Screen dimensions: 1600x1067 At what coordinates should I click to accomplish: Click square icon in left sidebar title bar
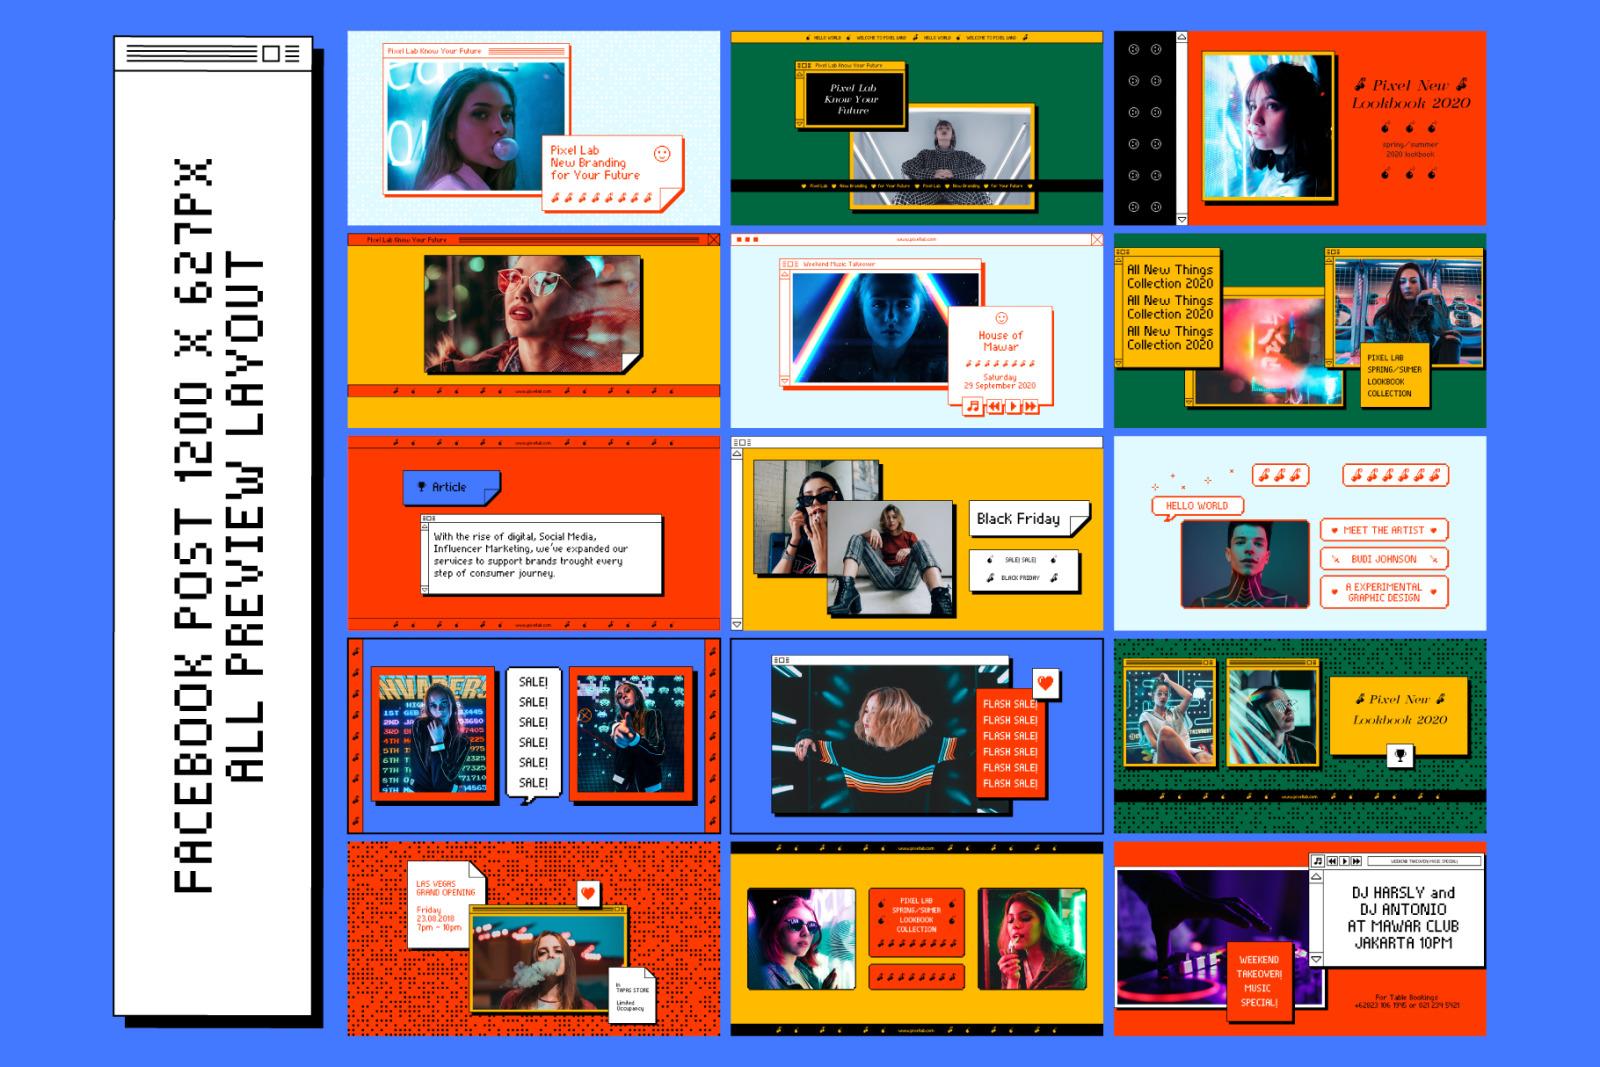point(270,54)
